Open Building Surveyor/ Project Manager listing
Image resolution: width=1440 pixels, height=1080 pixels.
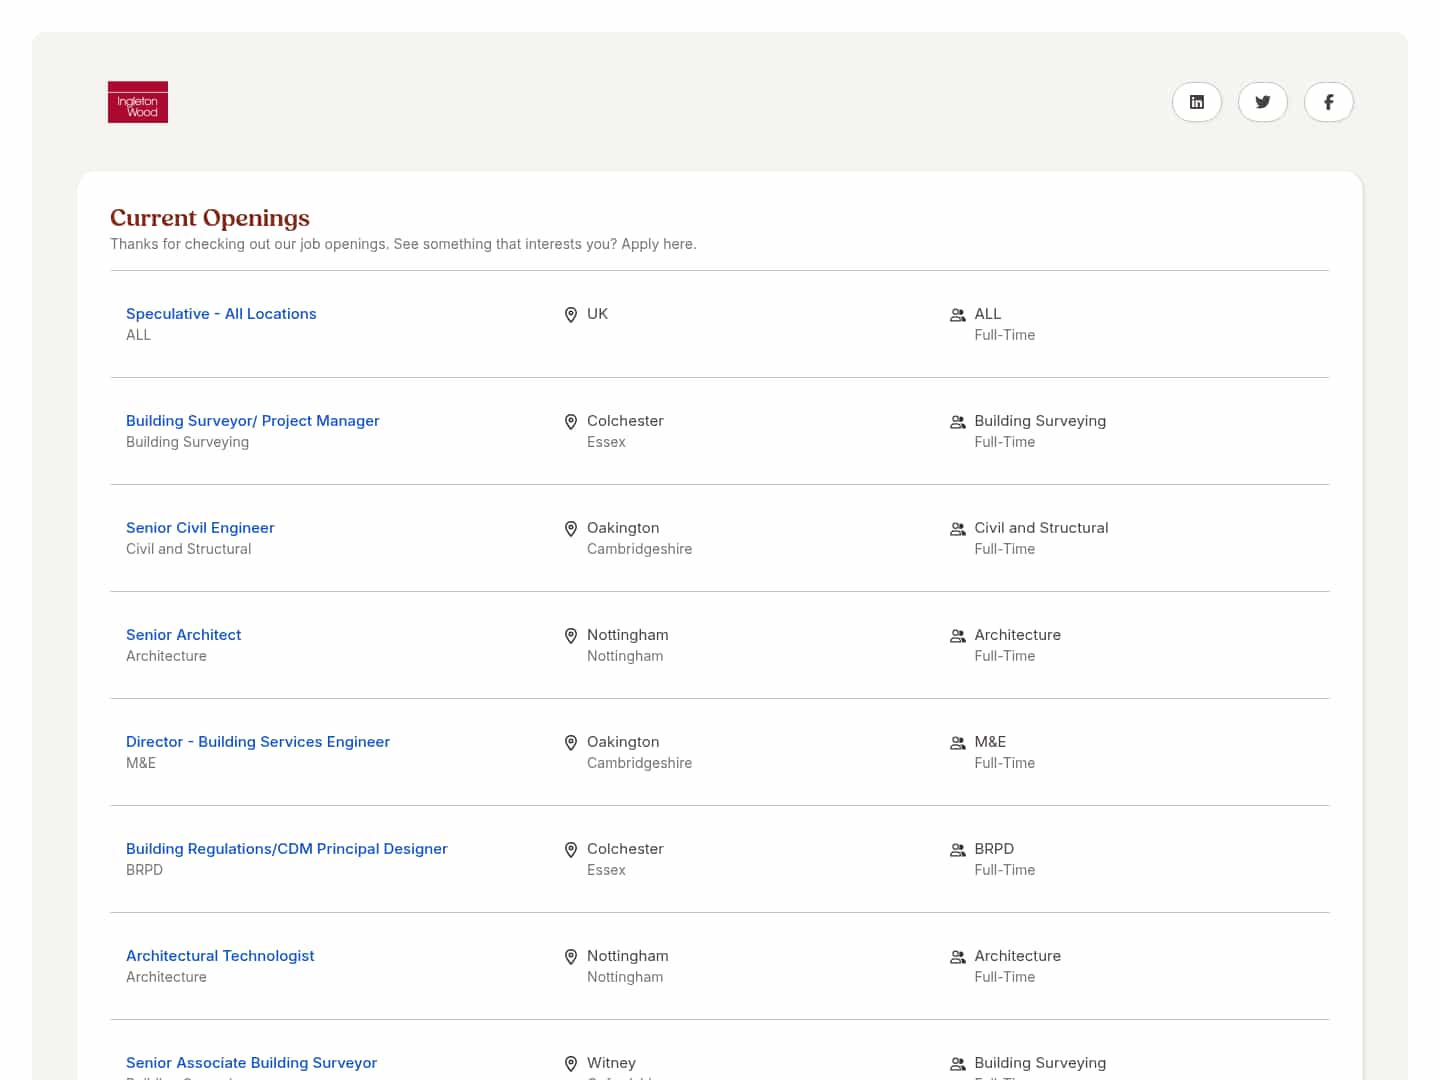point(252,421)
